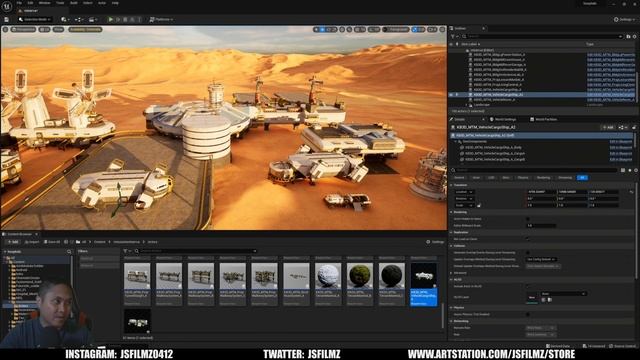The image size is (640, 360).
Task: Toggle surface snapping icon in viewport toolbar
Action: point(349,29)
